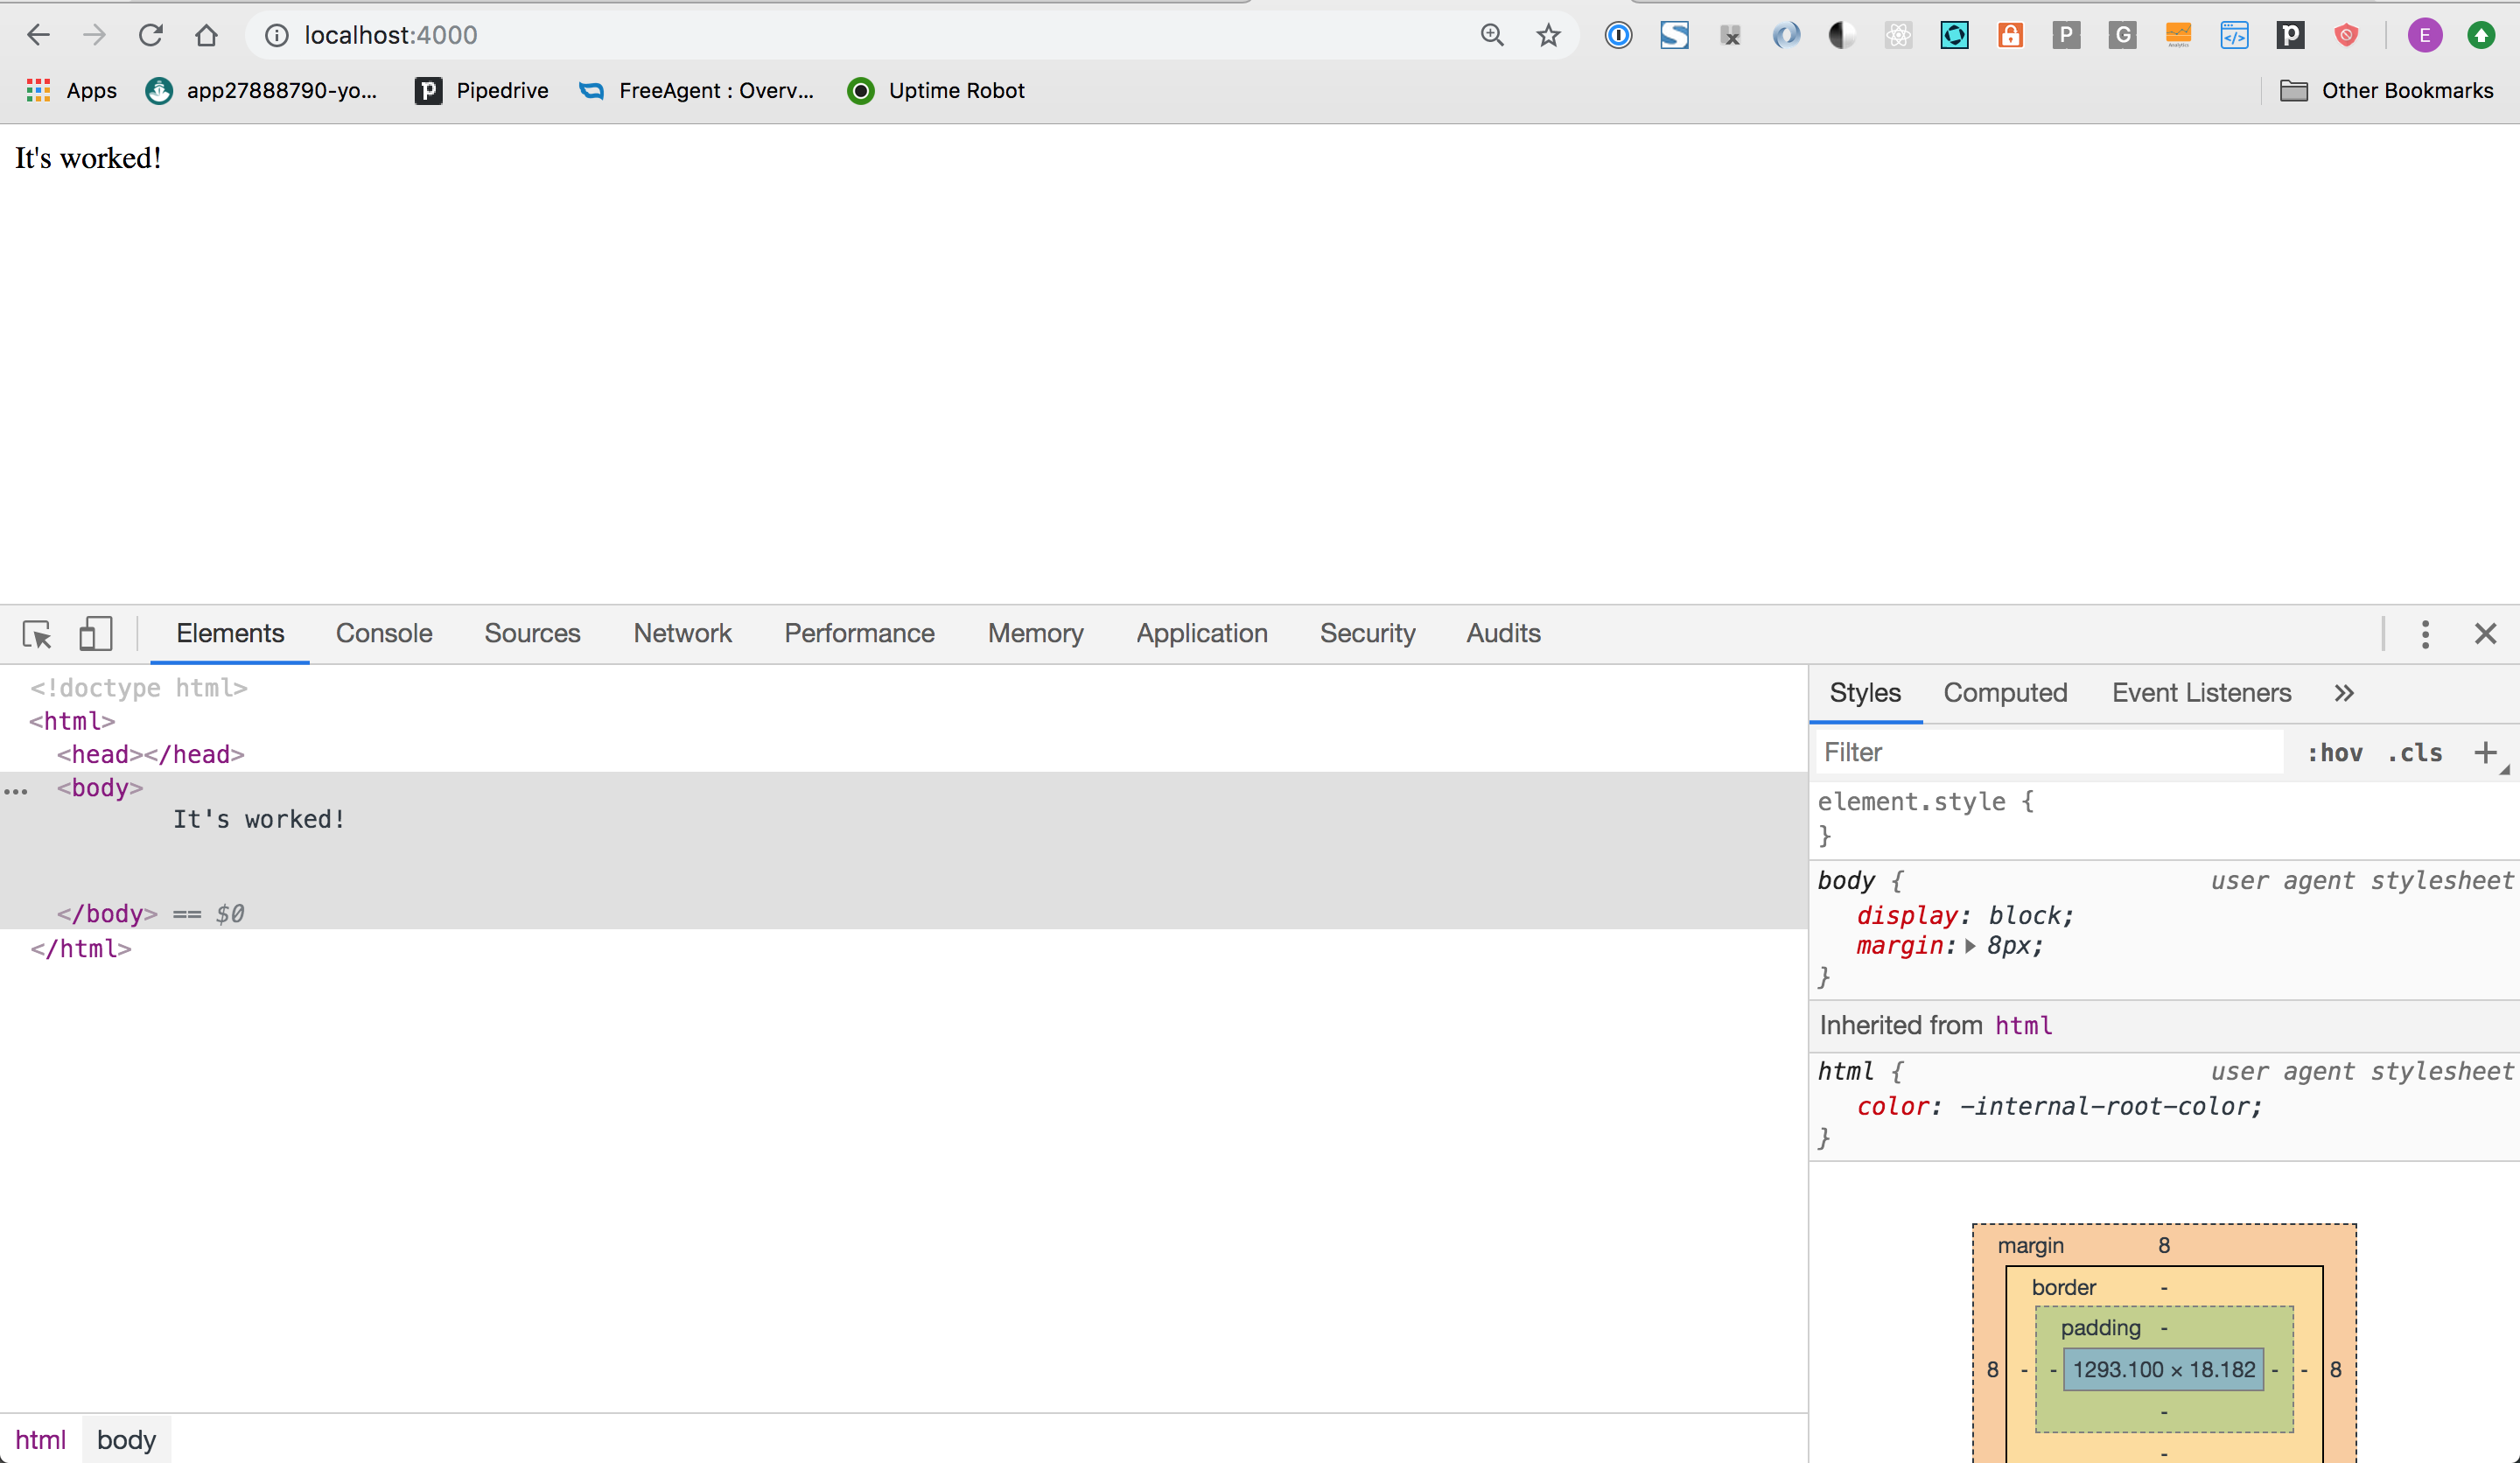Open the red shield blocker extension

pos(2346,35)
